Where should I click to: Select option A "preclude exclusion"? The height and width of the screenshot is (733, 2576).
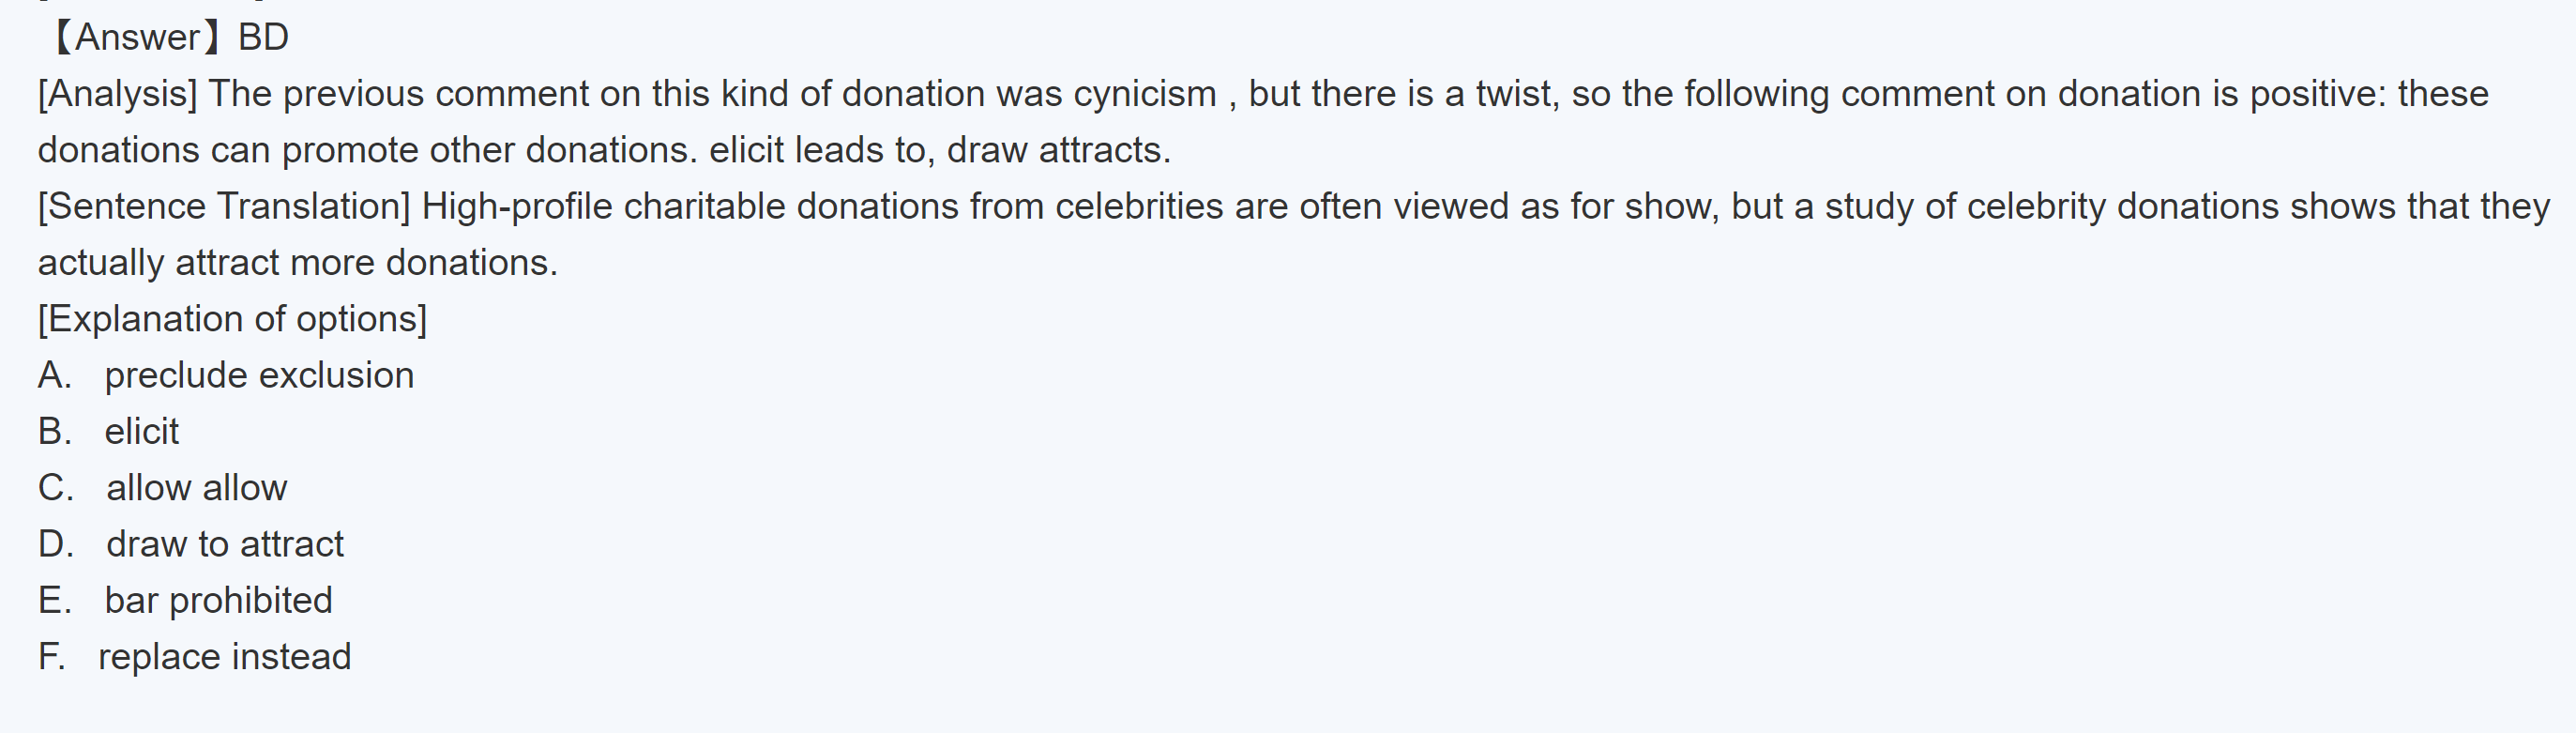(258, 375)
